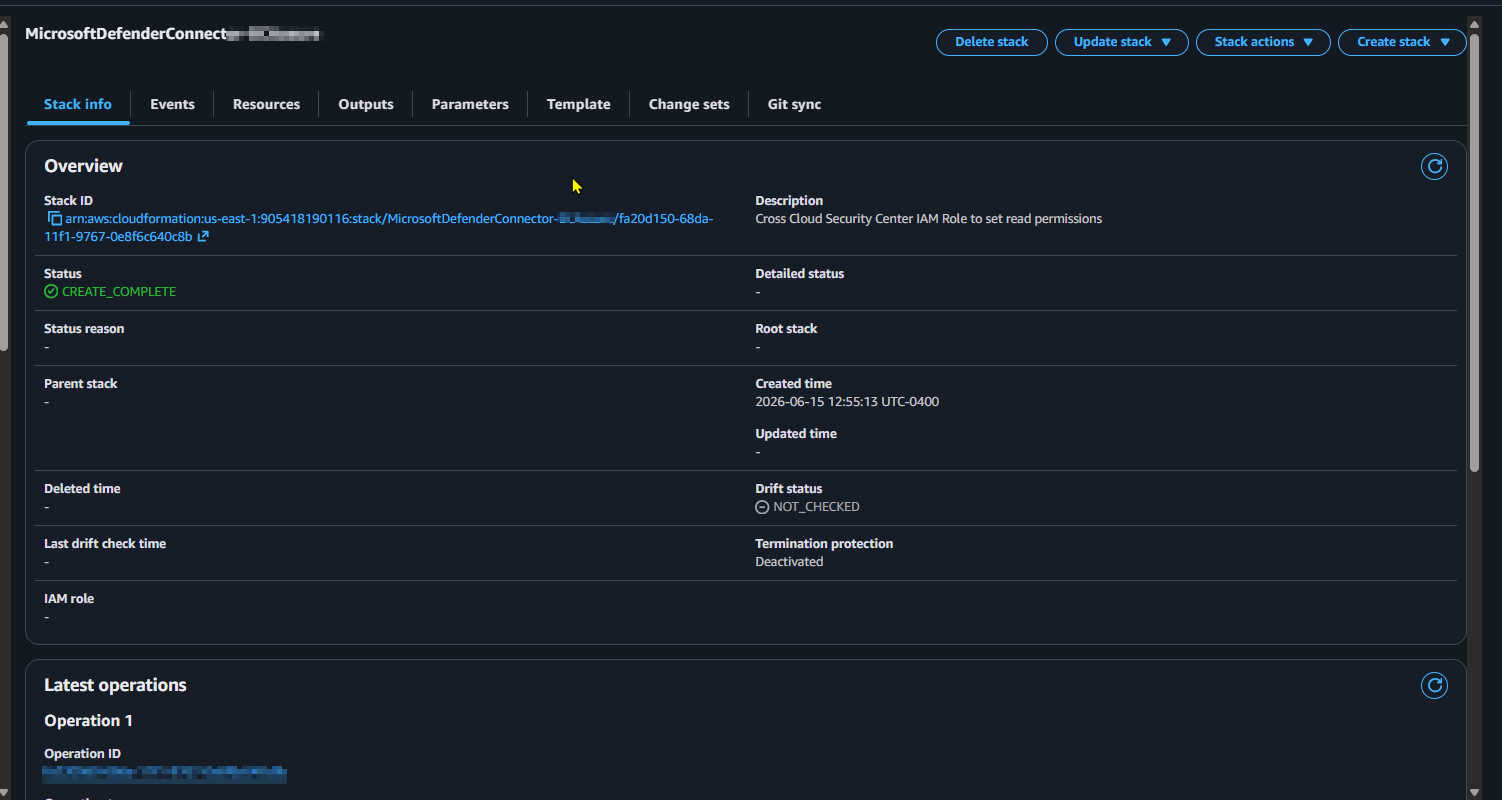Open Stack ID external link icon
The image size is (1502, 800).
(x=203, y=236)
